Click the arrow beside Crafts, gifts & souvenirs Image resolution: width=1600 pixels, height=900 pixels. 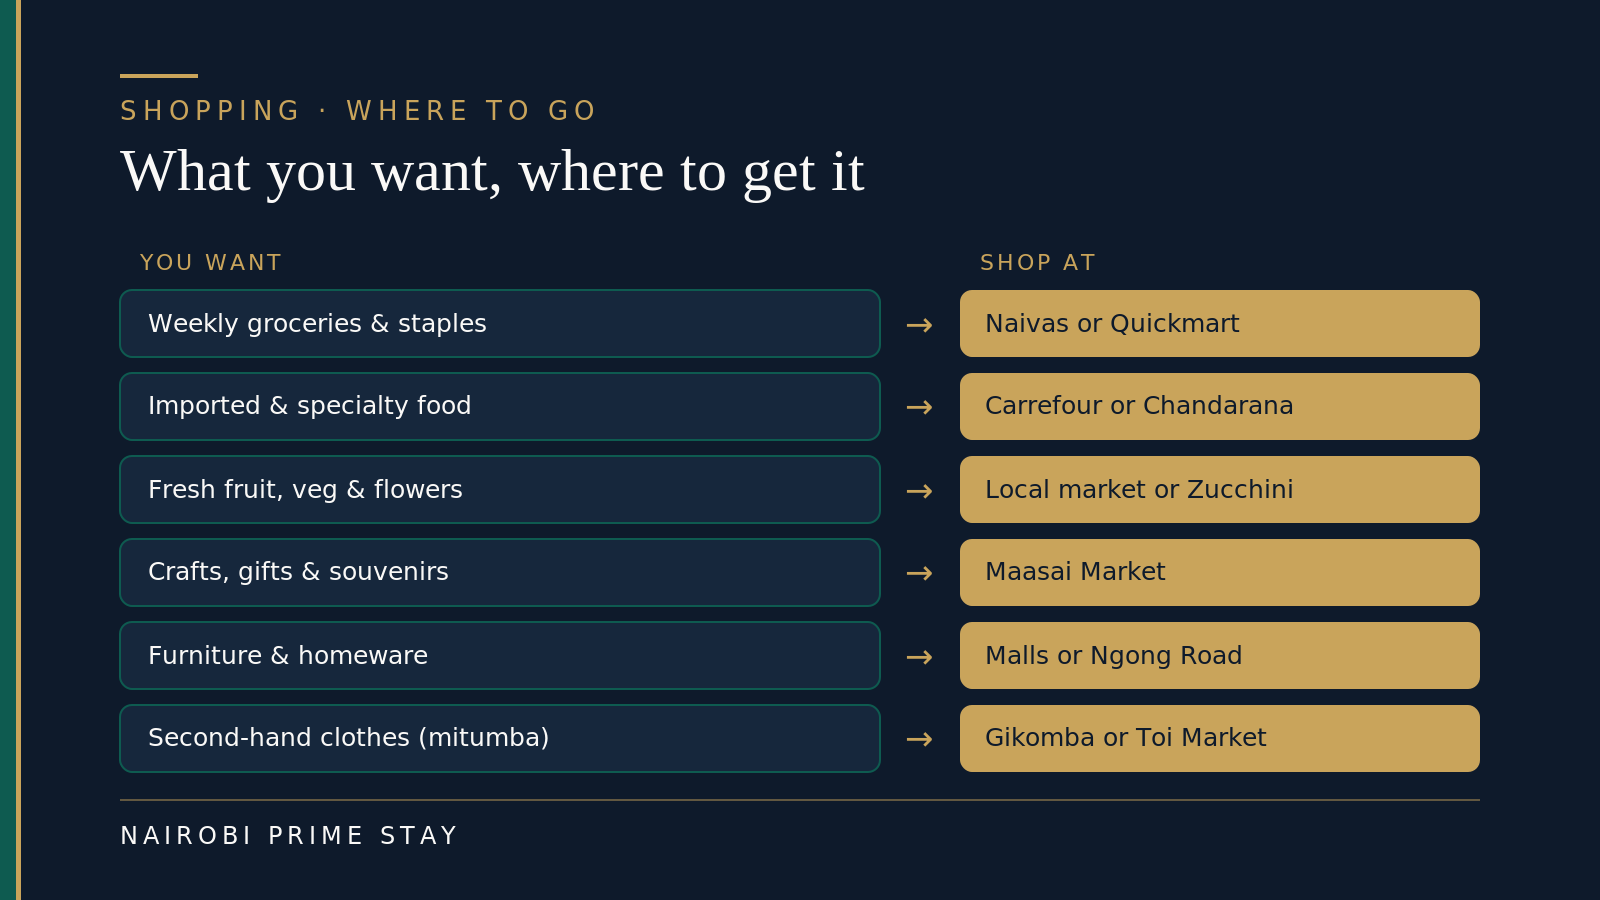919,573
